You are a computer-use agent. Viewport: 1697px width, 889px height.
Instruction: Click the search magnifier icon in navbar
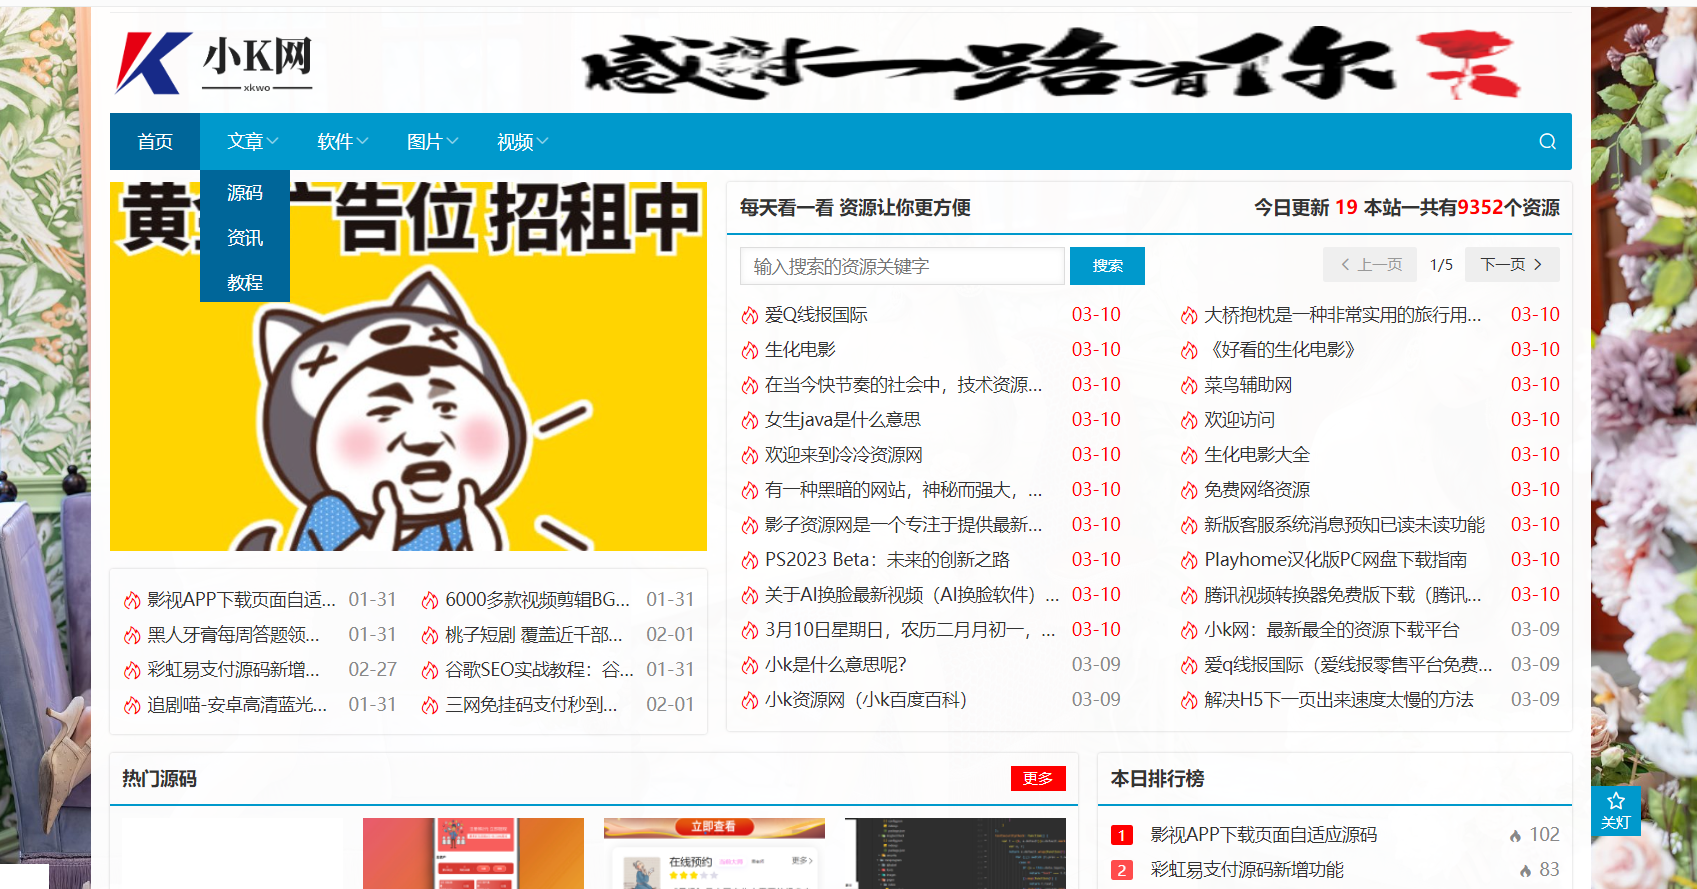(x=1547, y=142)
